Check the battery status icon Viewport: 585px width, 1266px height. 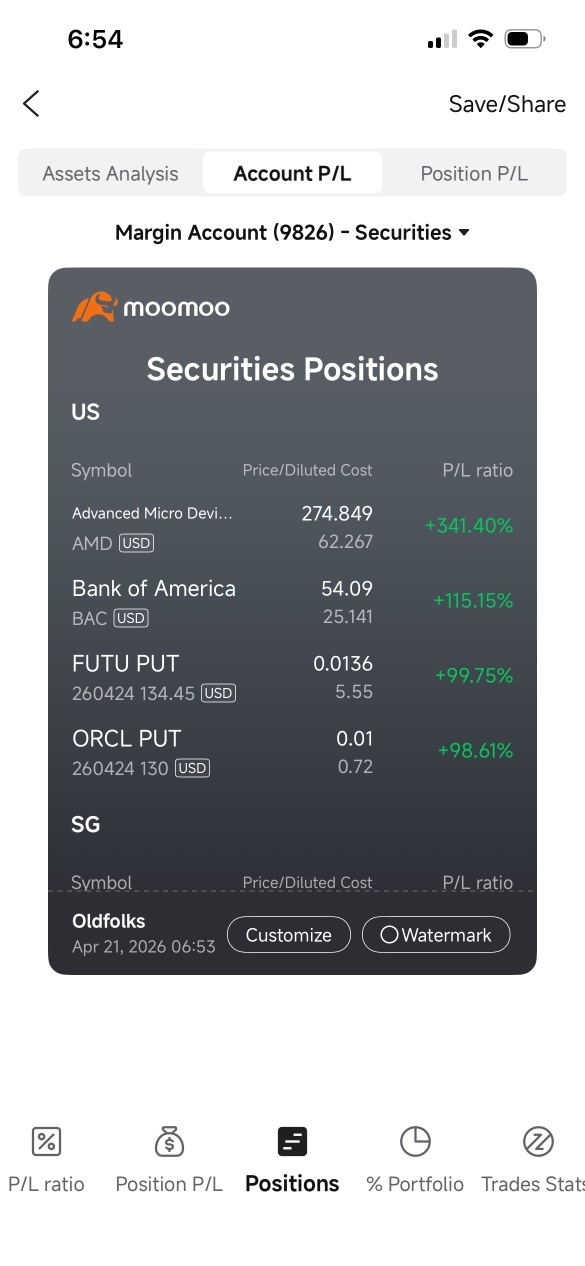tap(524, 40)
